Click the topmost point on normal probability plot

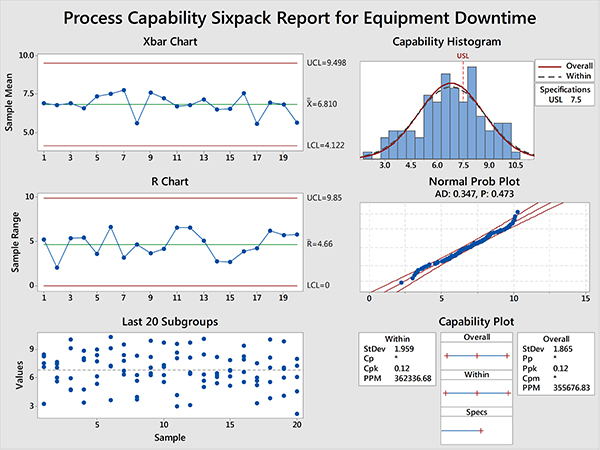click(518, 212)
